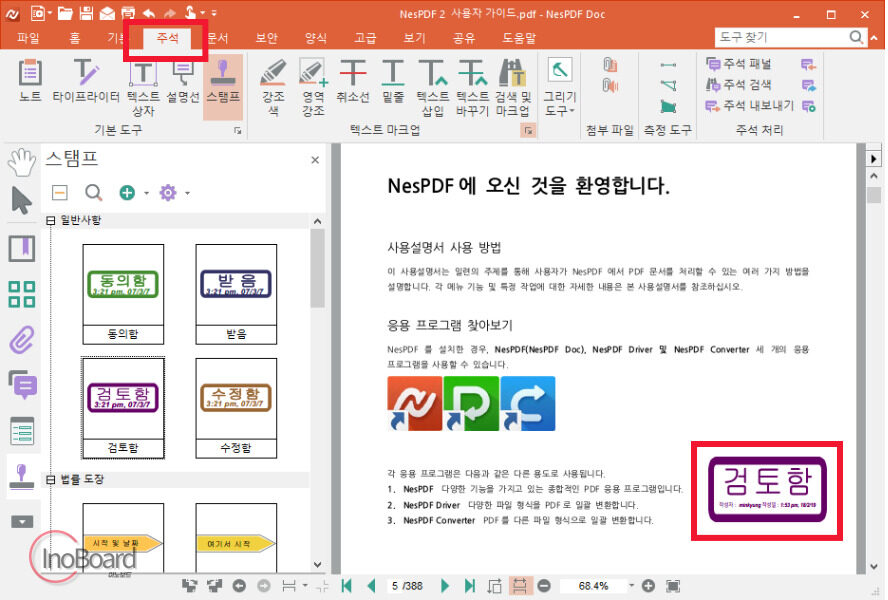Open the 파일 file tab
The height and width of the screenshot is (600, 888).
[28, 39]
